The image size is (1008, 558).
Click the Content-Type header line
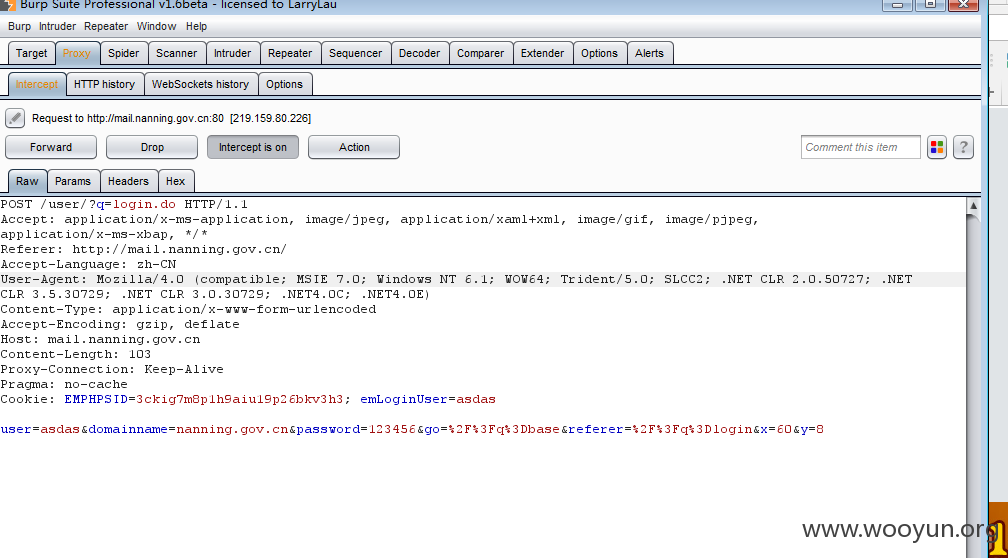[188, 309]
